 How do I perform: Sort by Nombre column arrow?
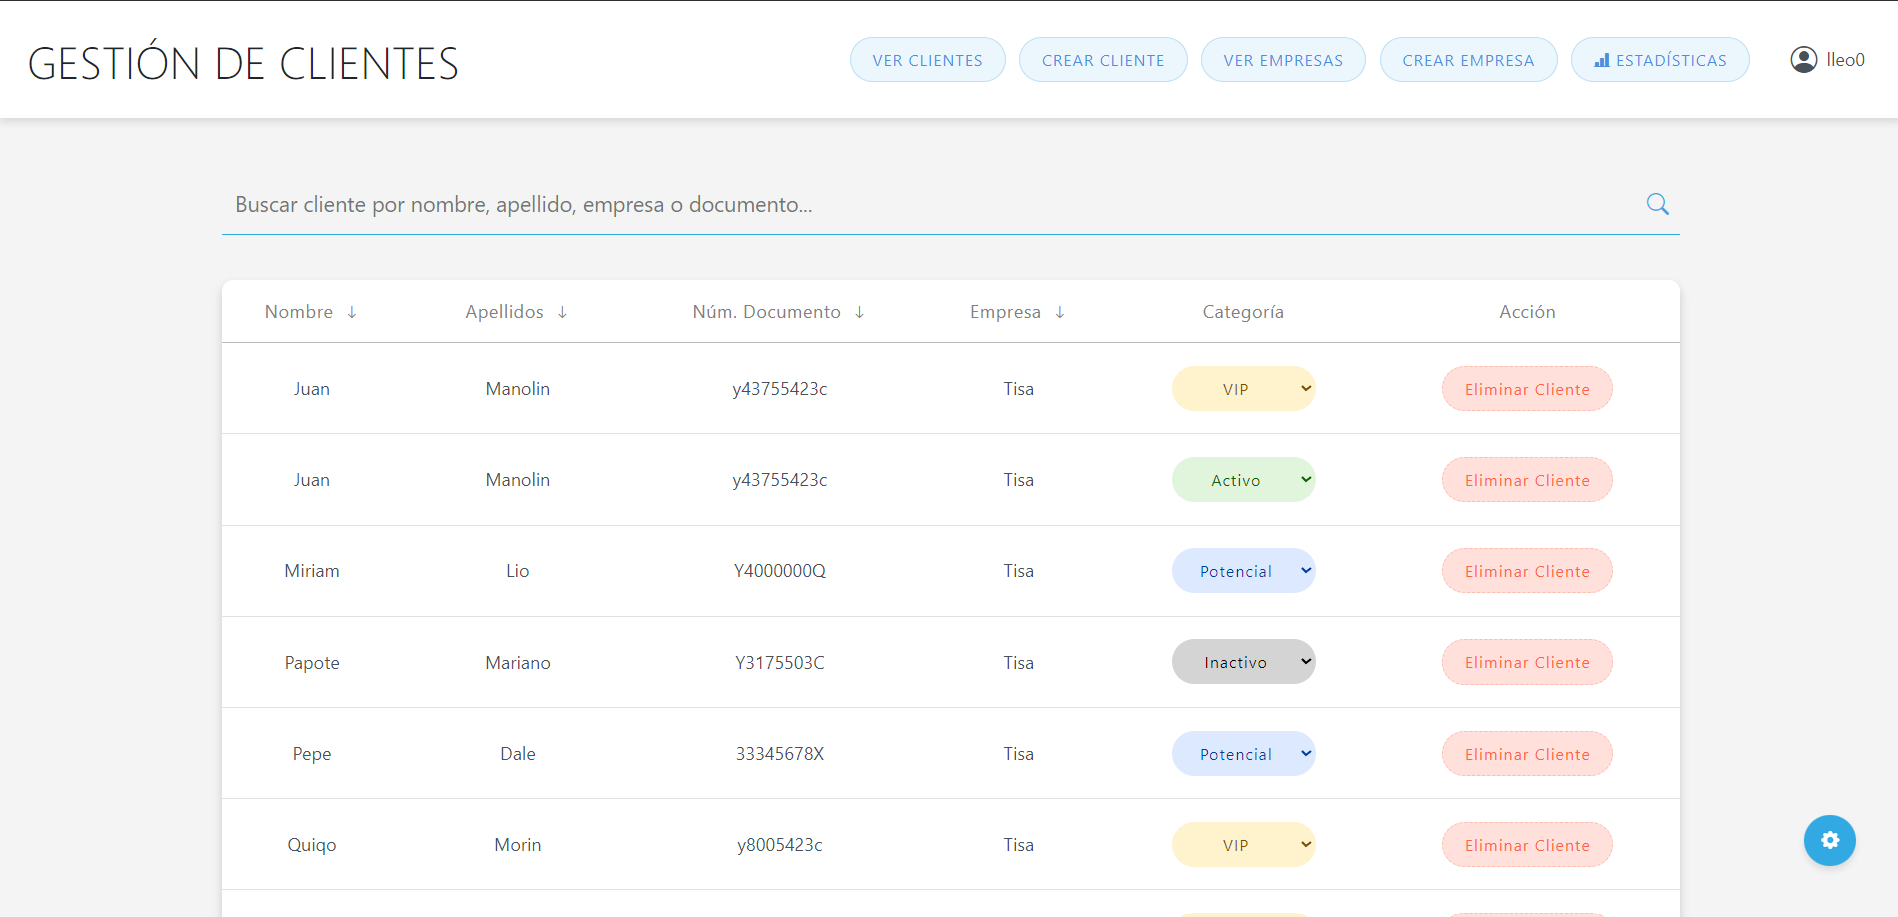[352, 313]
